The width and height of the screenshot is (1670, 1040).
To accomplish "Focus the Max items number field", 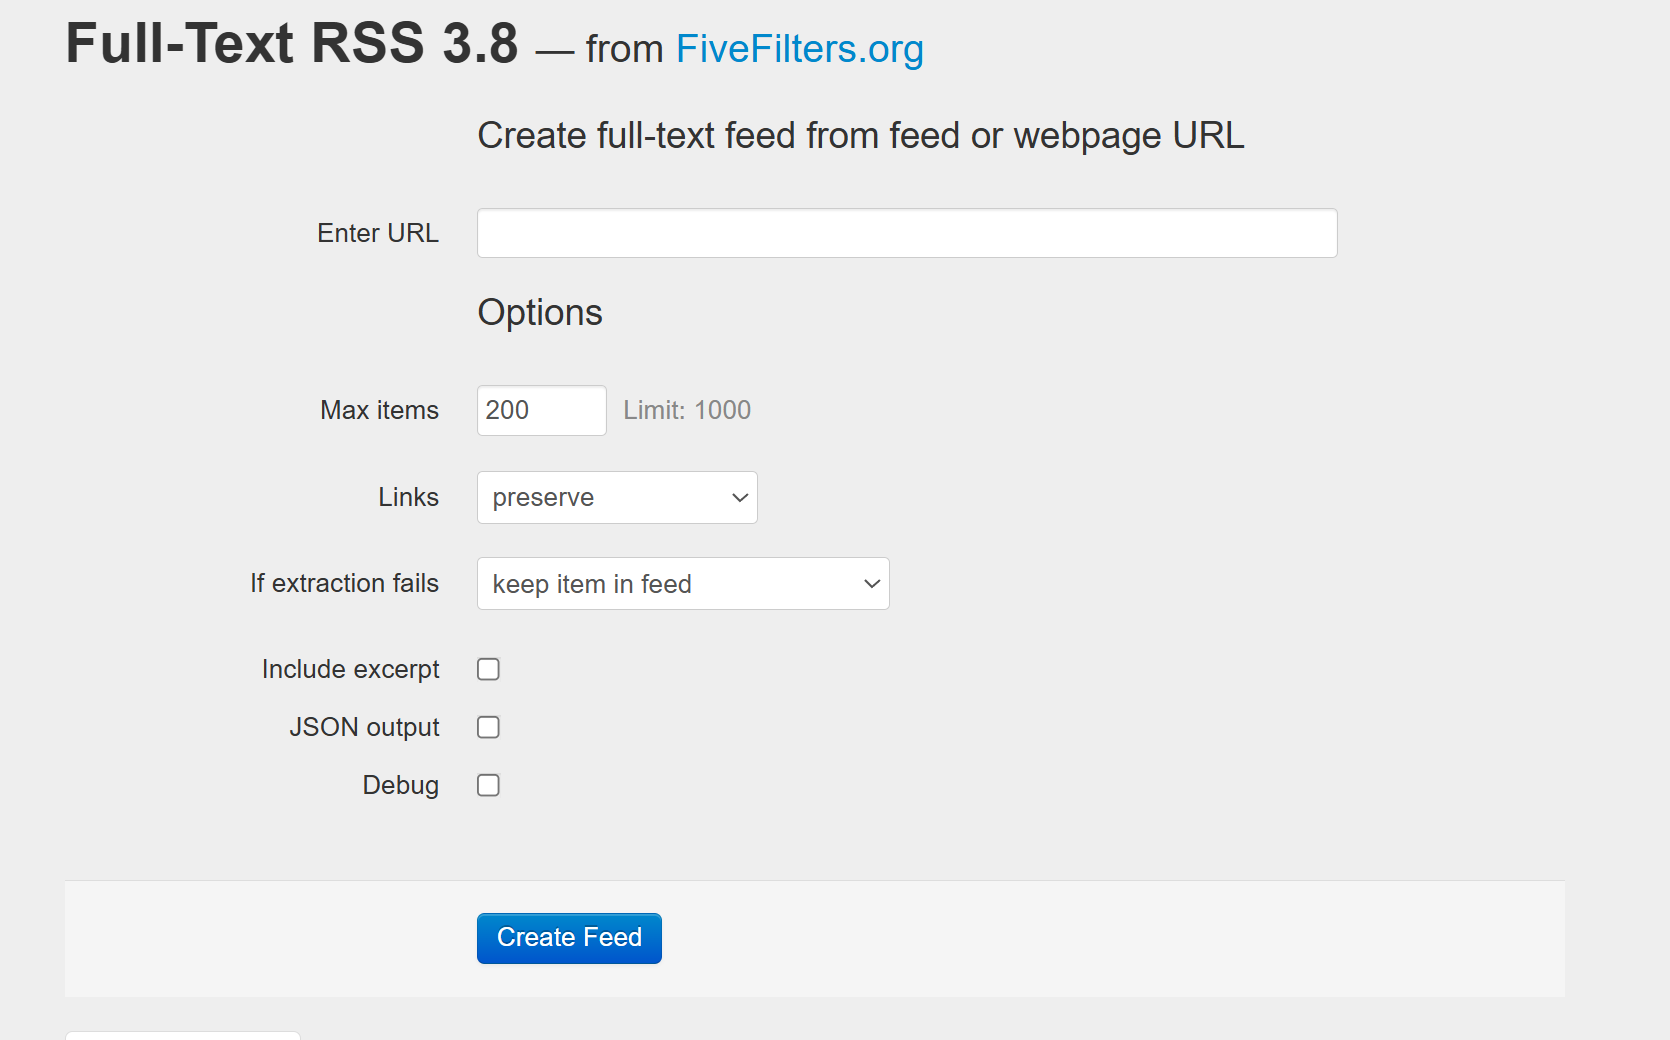I will [542, 410].
